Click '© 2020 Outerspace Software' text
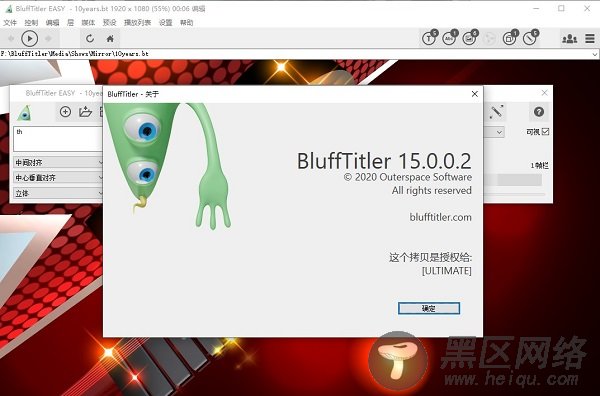The height and width of the screenshot is (396, 600). (408, 177)
